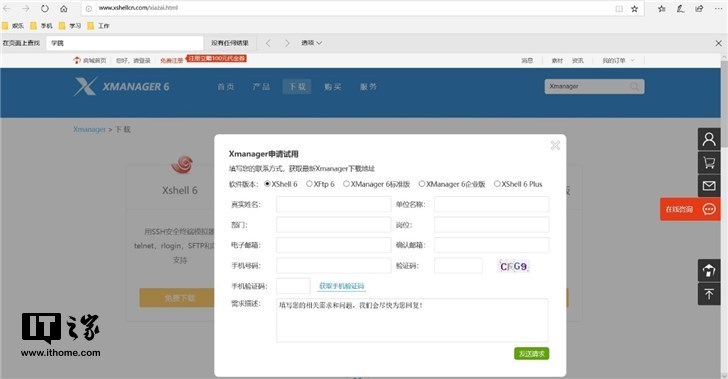The height and width of the screenshot is (379, 728).
Task: Click the 商城首页 link
Action: [x=90, y=60]
